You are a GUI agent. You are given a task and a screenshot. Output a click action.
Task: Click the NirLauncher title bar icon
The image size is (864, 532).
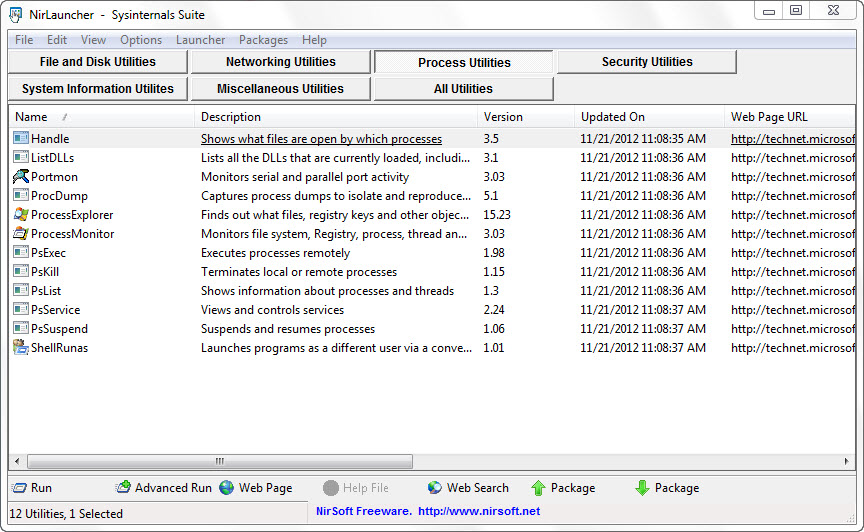[x=16, y=15]
